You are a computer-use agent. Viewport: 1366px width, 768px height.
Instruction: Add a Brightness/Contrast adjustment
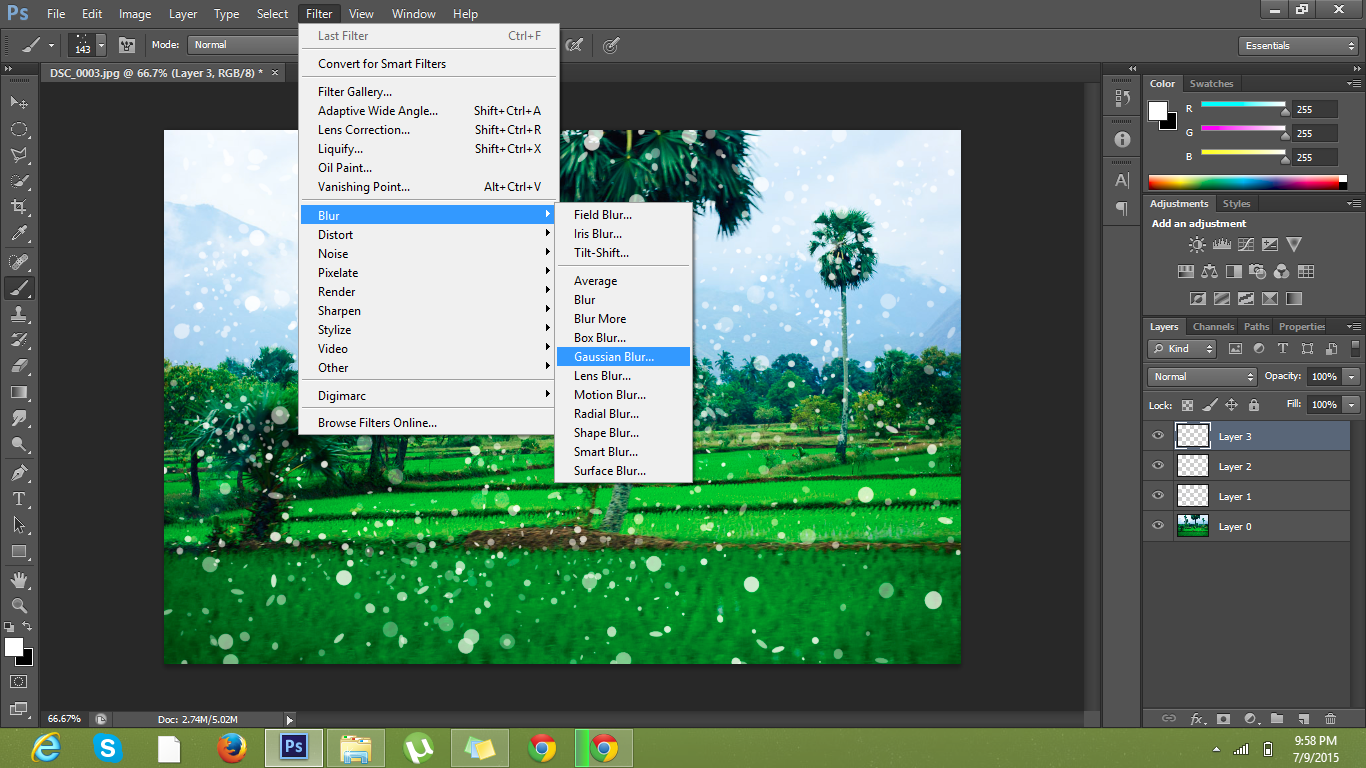(1197, 244)
